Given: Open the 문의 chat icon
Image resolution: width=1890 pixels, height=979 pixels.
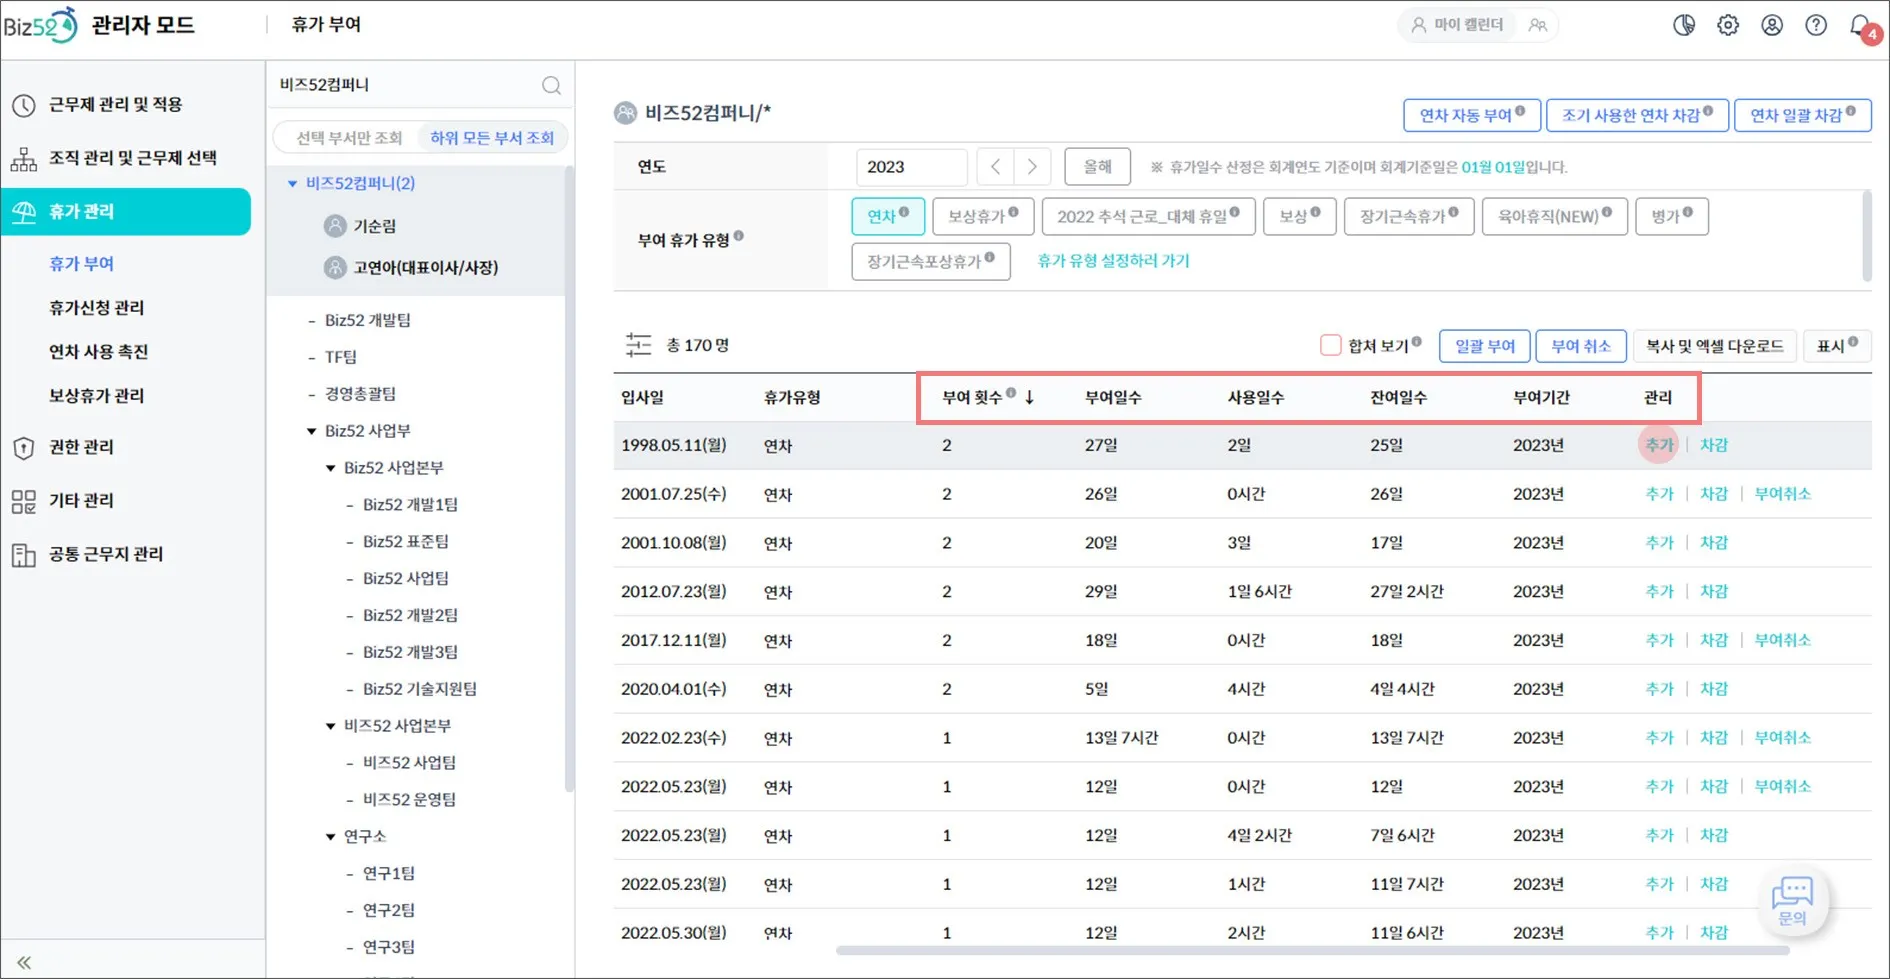Looking at the screenshot, I should click(x=1792, y=900).
